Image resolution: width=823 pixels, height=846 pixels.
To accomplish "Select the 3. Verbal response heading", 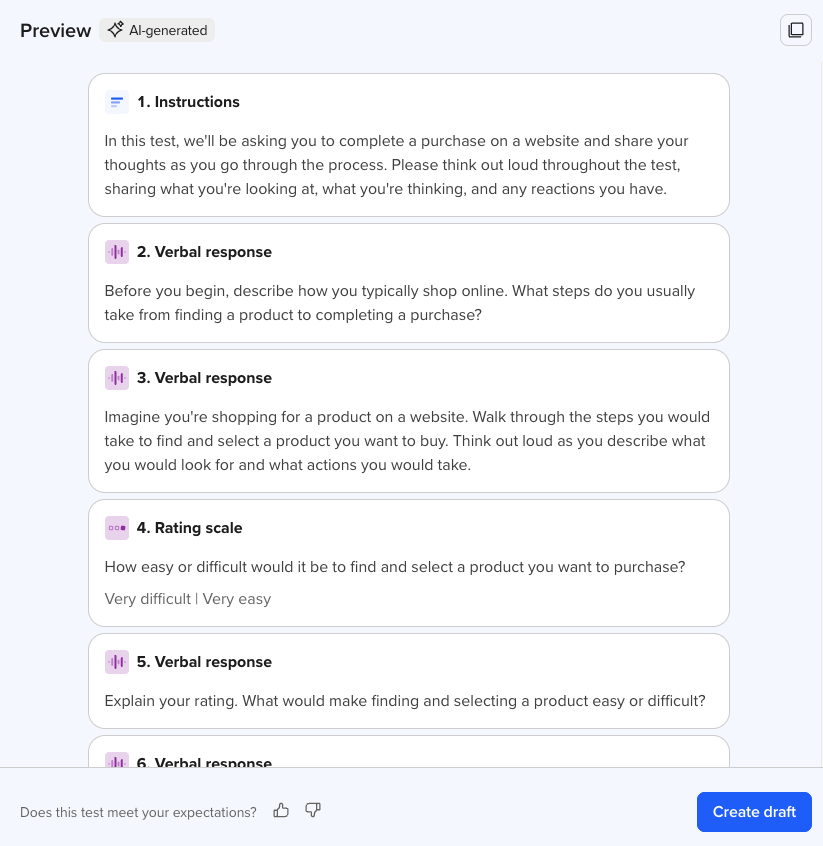I will [204, 378].
